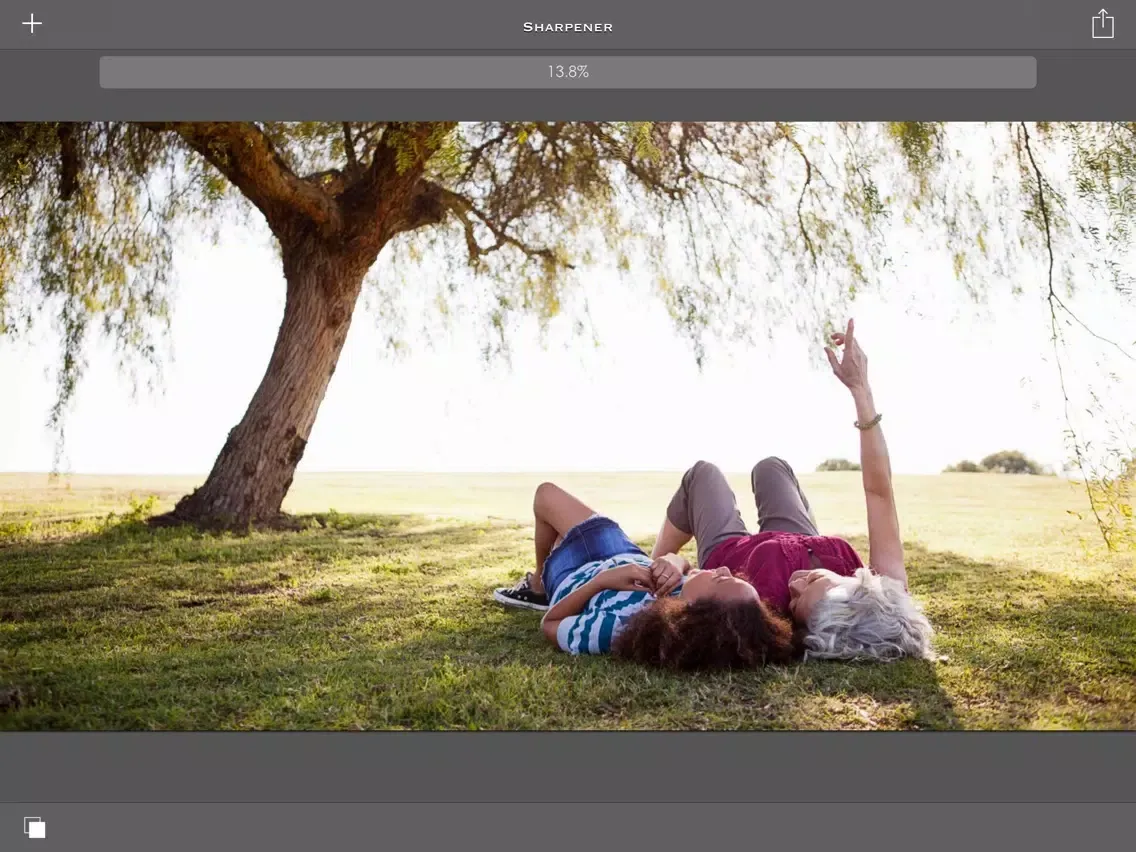Click the Sharpener title text
This screenshot has width=1136, height=852.
pyautogui.click(x=567, y=27)
